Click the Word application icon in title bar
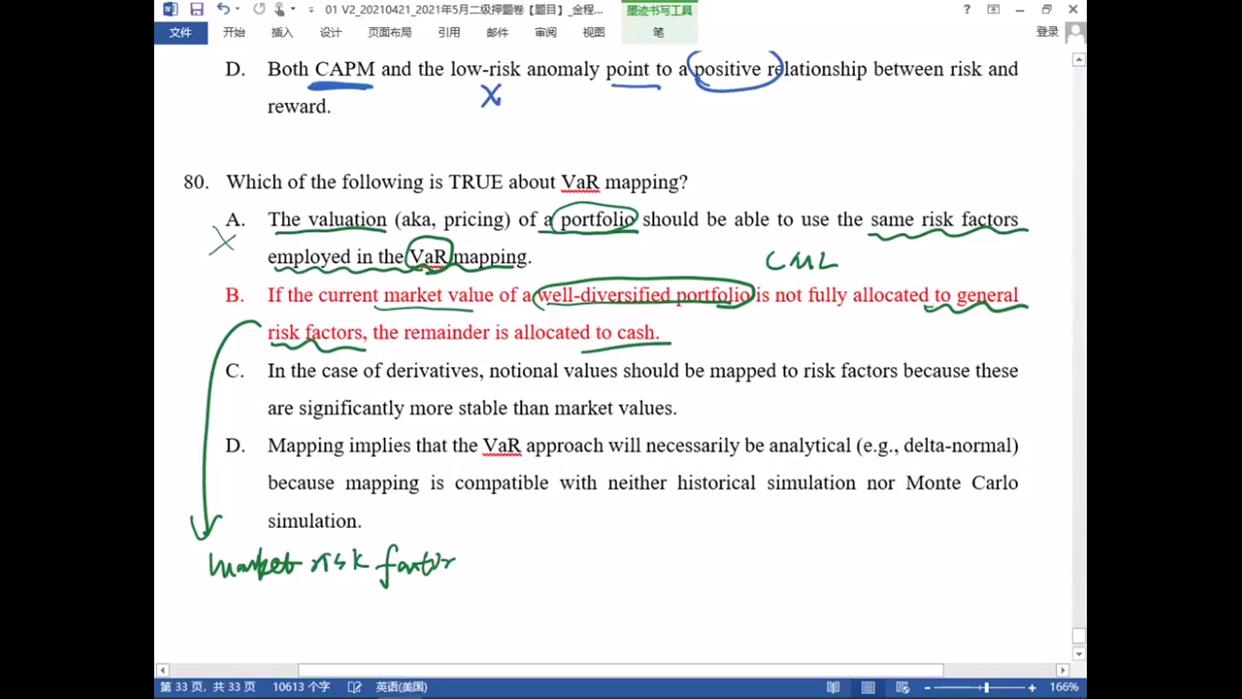 click(170, 9)
